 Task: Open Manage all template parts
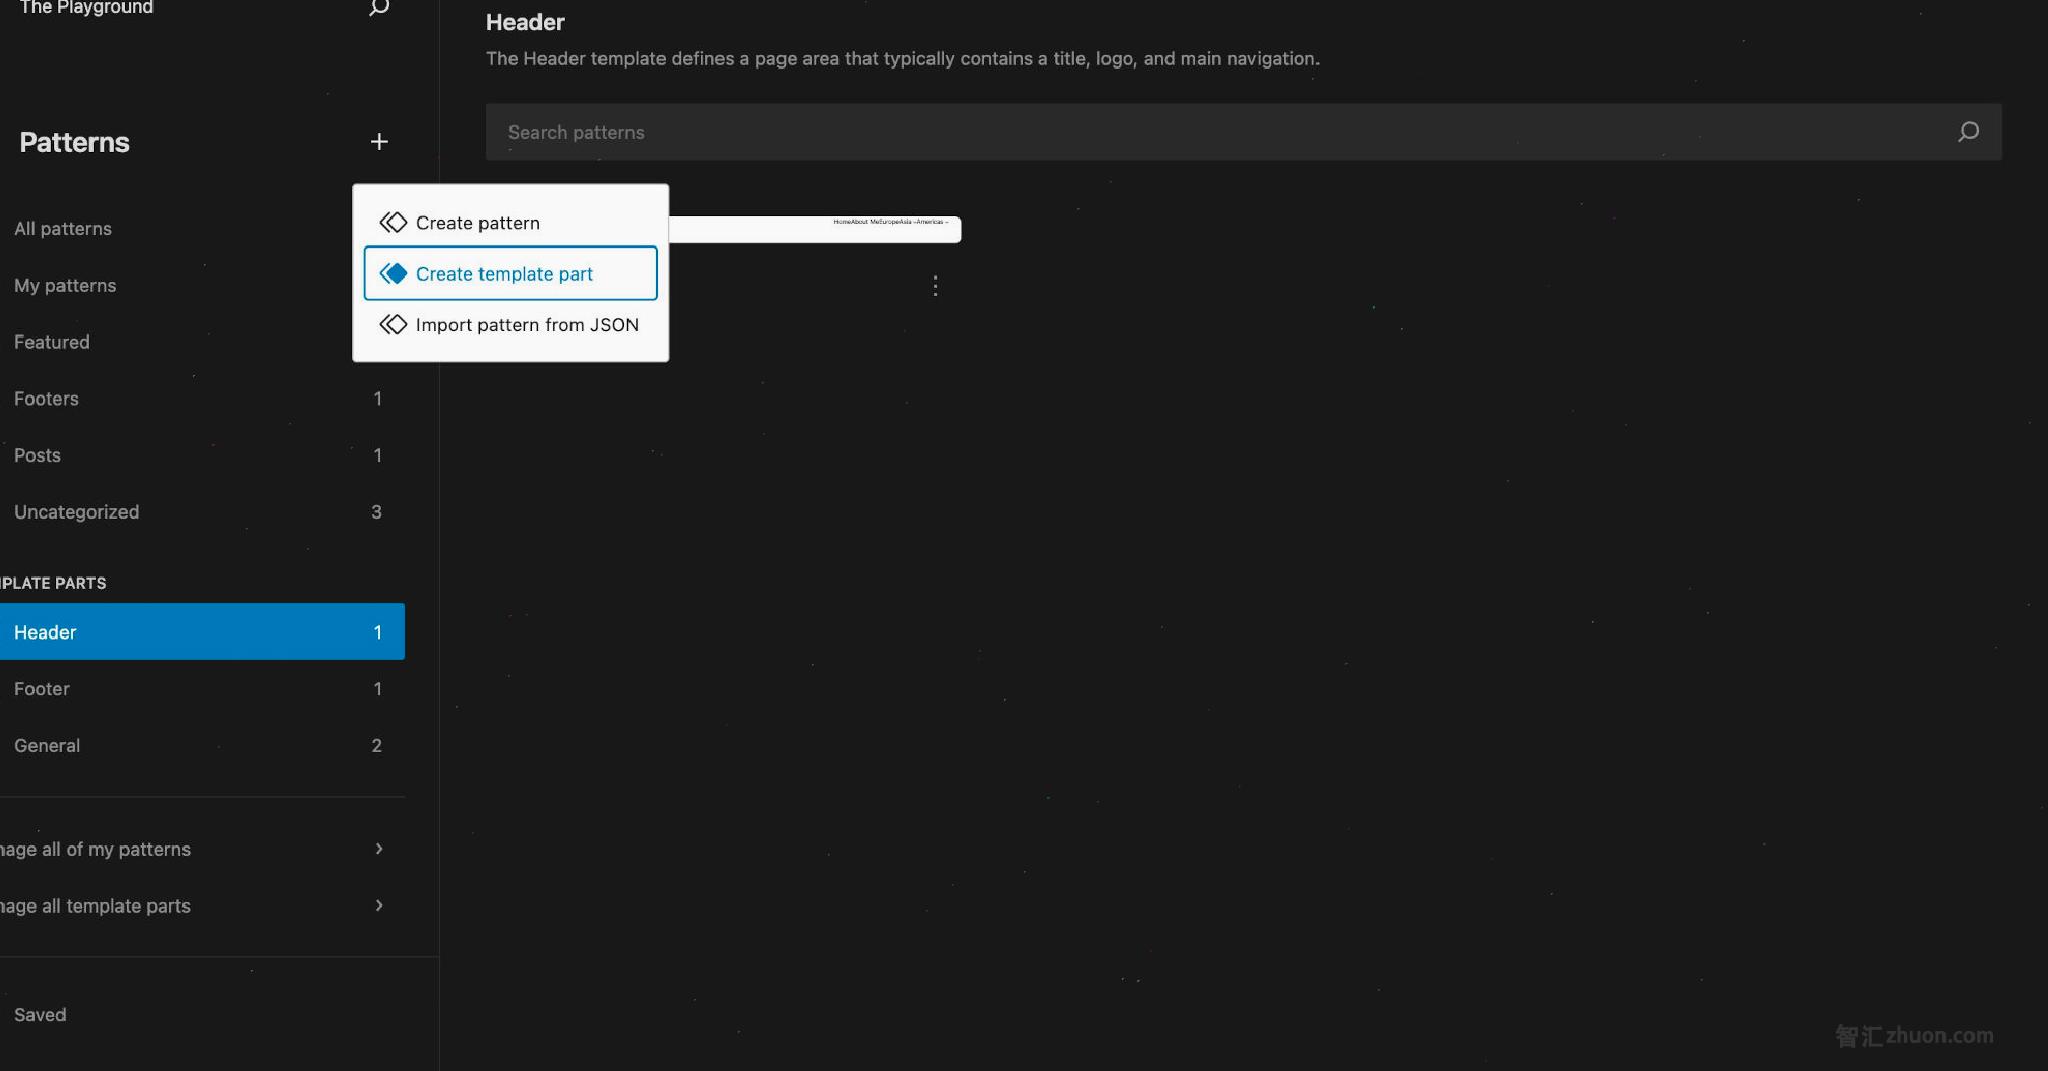tap(202, 906)
